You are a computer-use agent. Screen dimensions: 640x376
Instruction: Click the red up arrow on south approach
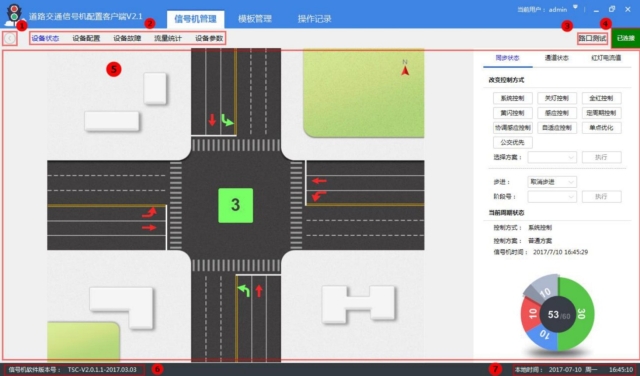point(259,291)
